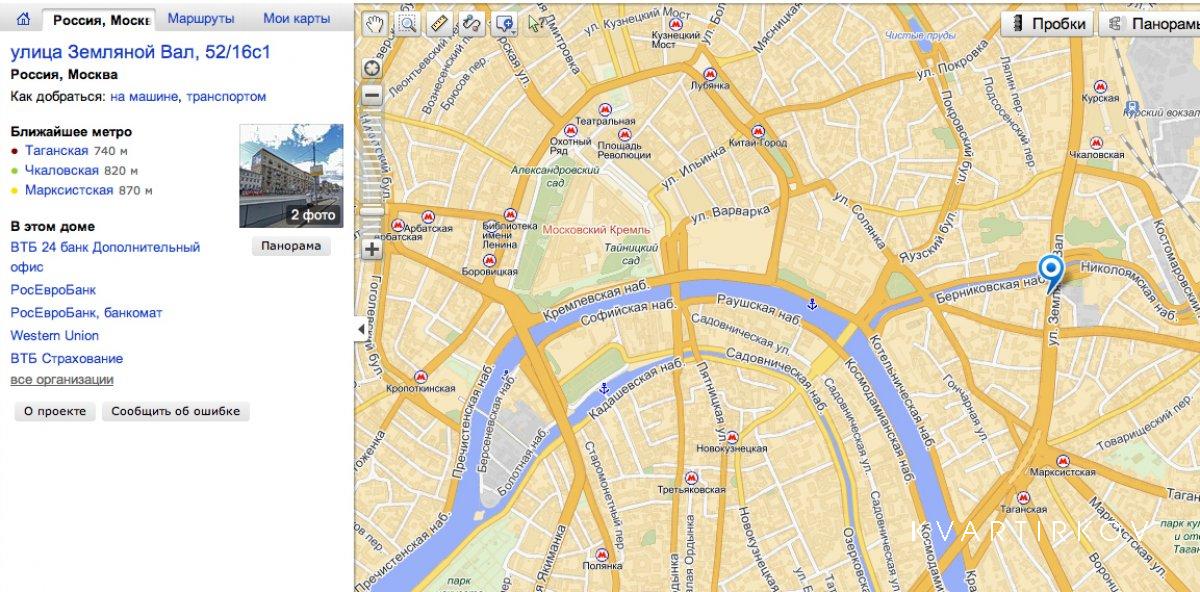Screen dimensions: 1200x592
Task: Click the locate-me compass button
Action: click(372, 68)
